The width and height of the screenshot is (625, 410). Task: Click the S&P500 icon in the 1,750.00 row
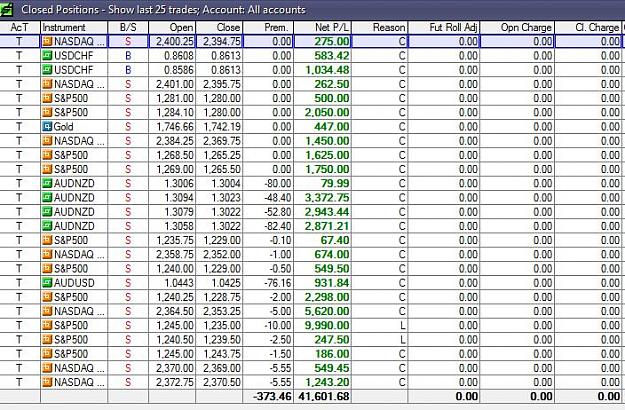click(47, 169)
